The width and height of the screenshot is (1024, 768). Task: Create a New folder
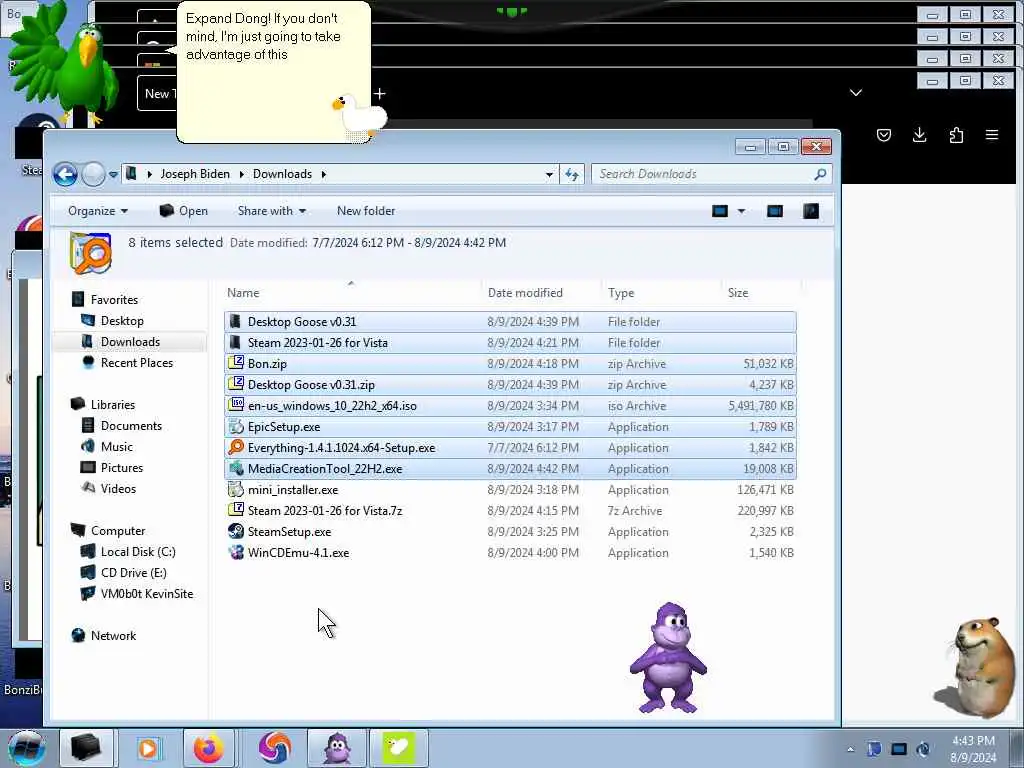366,211
